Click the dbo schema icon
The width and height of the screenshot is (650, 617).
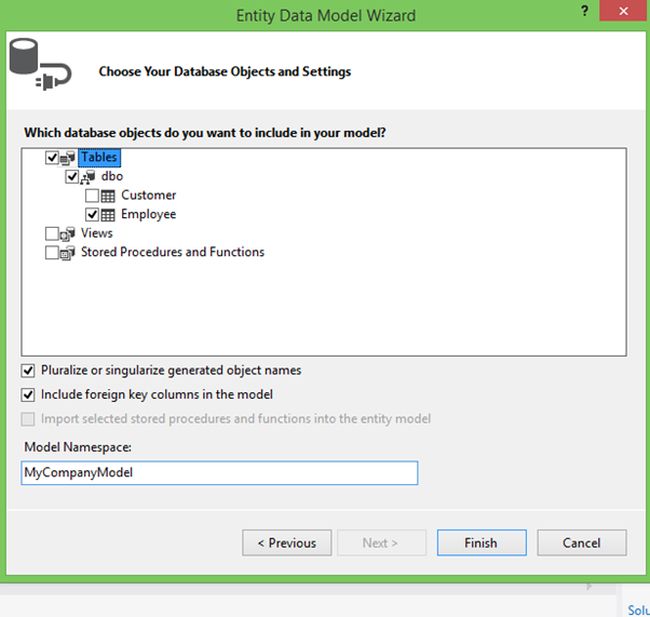[88, 177]
